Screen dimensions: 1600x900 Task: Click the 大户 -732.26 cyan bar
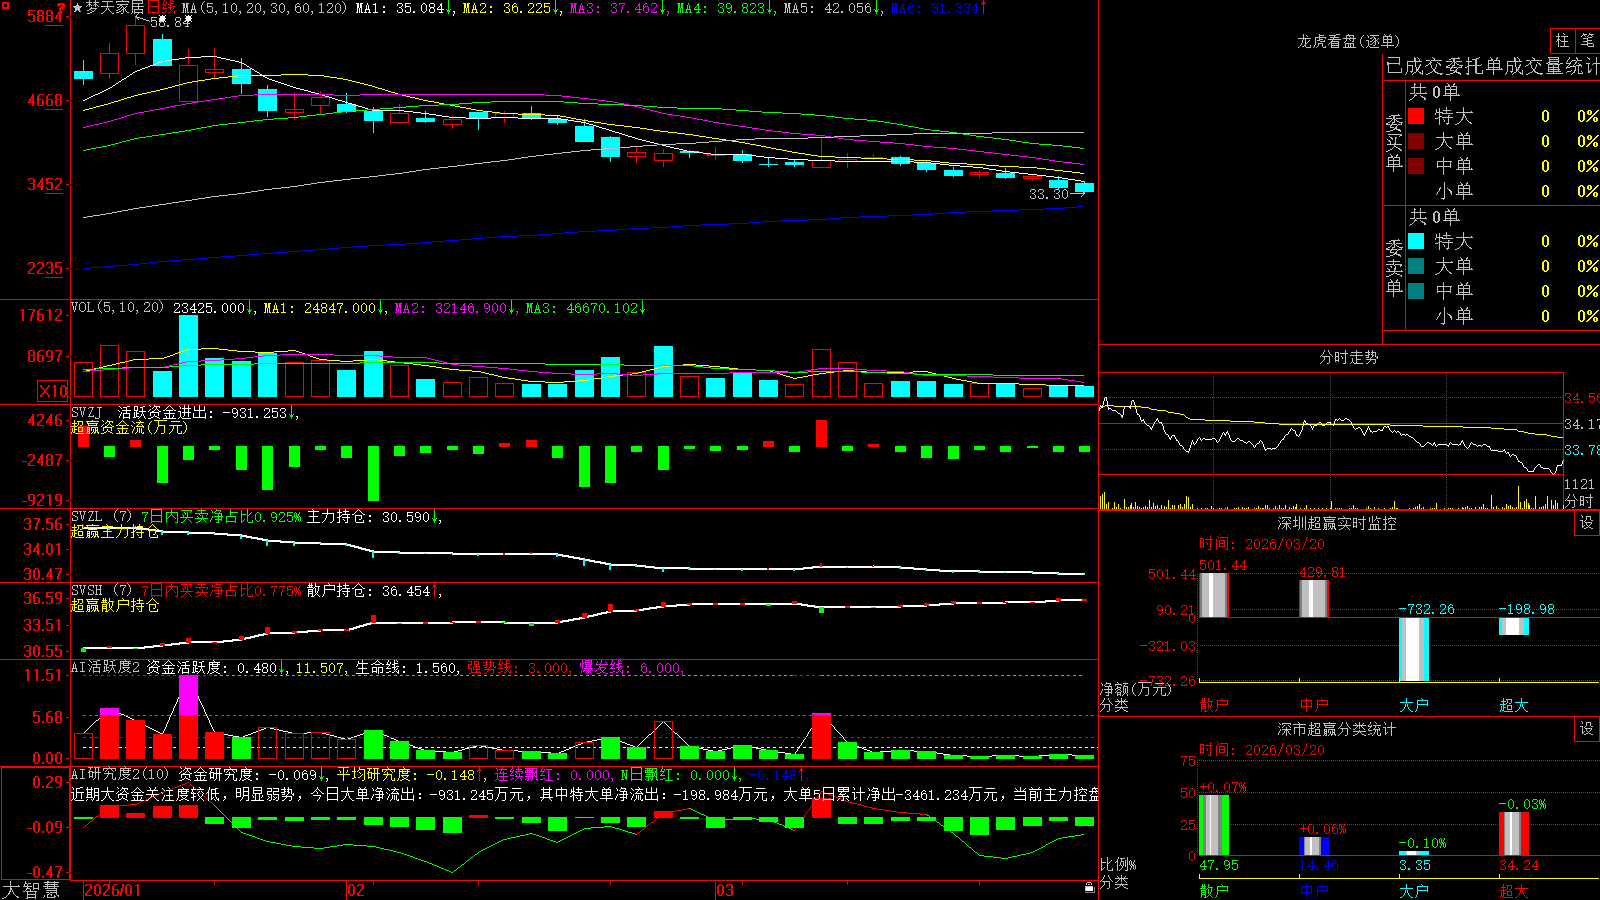pos(1414,649)
